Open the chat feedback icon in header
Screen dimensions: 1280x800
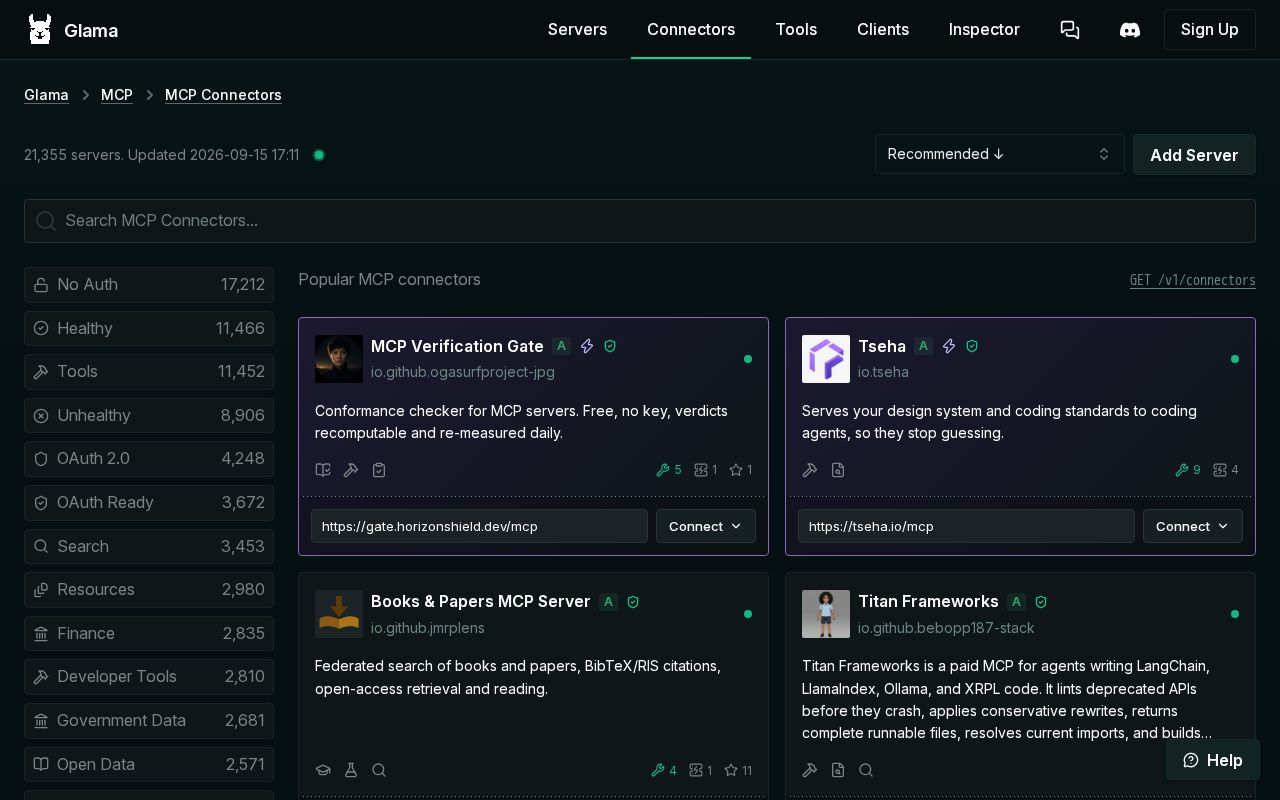coord(1070,30)
